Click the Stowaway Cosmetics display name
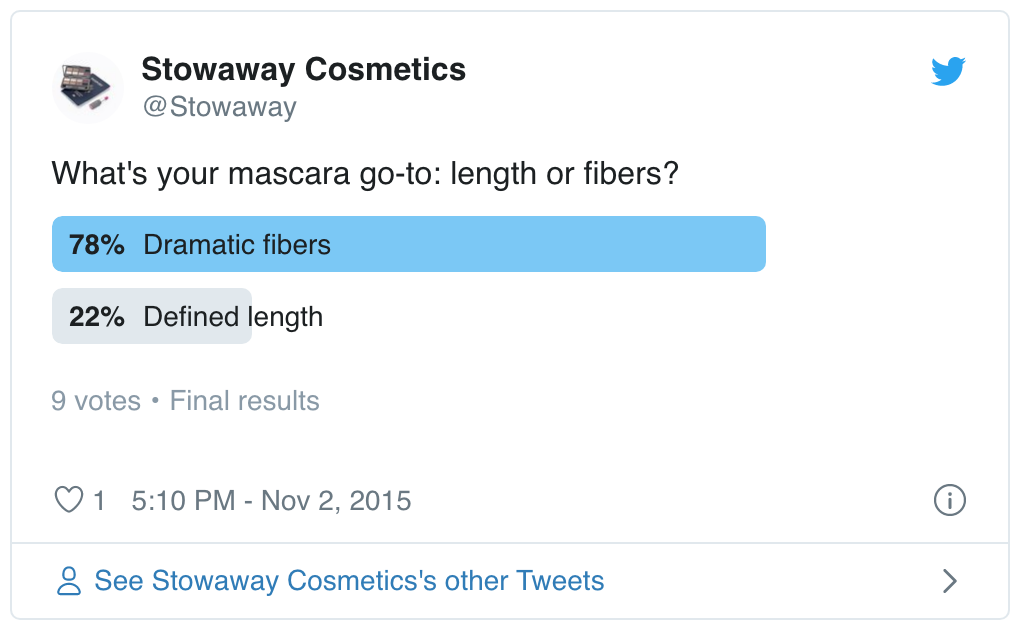Screen dimensions: 1024x632 point(303,70)
